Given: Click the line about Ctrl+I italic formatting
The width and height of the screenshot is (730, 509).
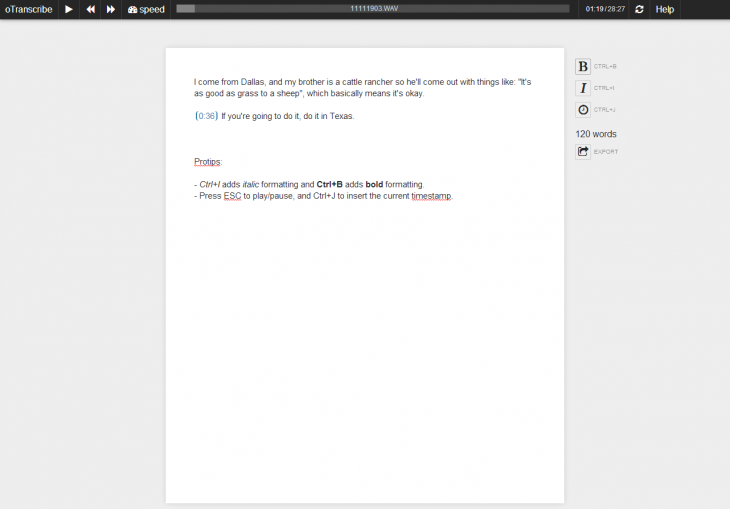Looking at the screenshot, I should 309,184.
